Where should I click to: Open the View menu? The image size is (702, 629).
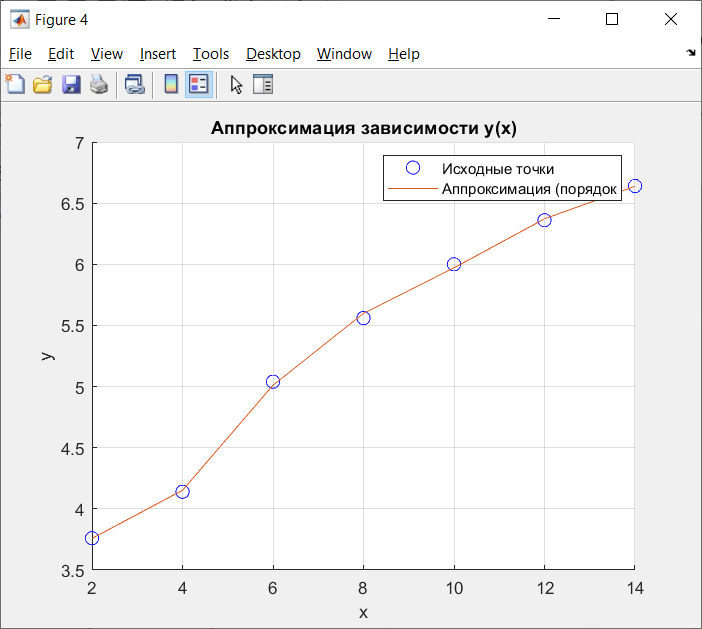107,54
